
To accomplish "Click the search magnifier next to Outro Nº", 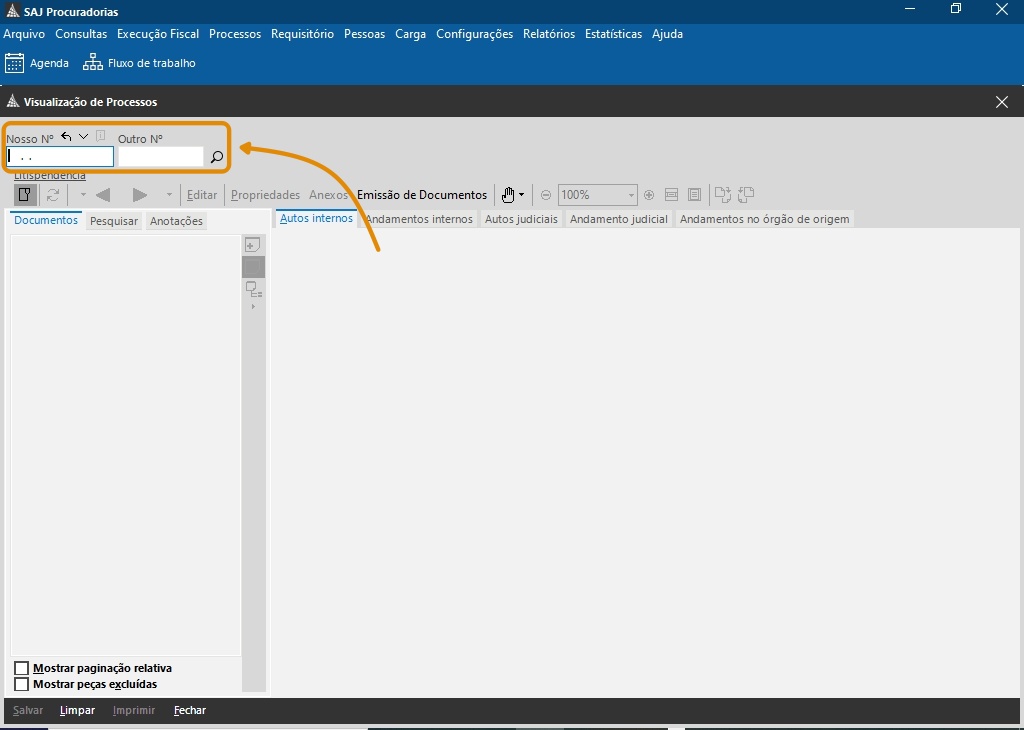I will pos(216,157).
